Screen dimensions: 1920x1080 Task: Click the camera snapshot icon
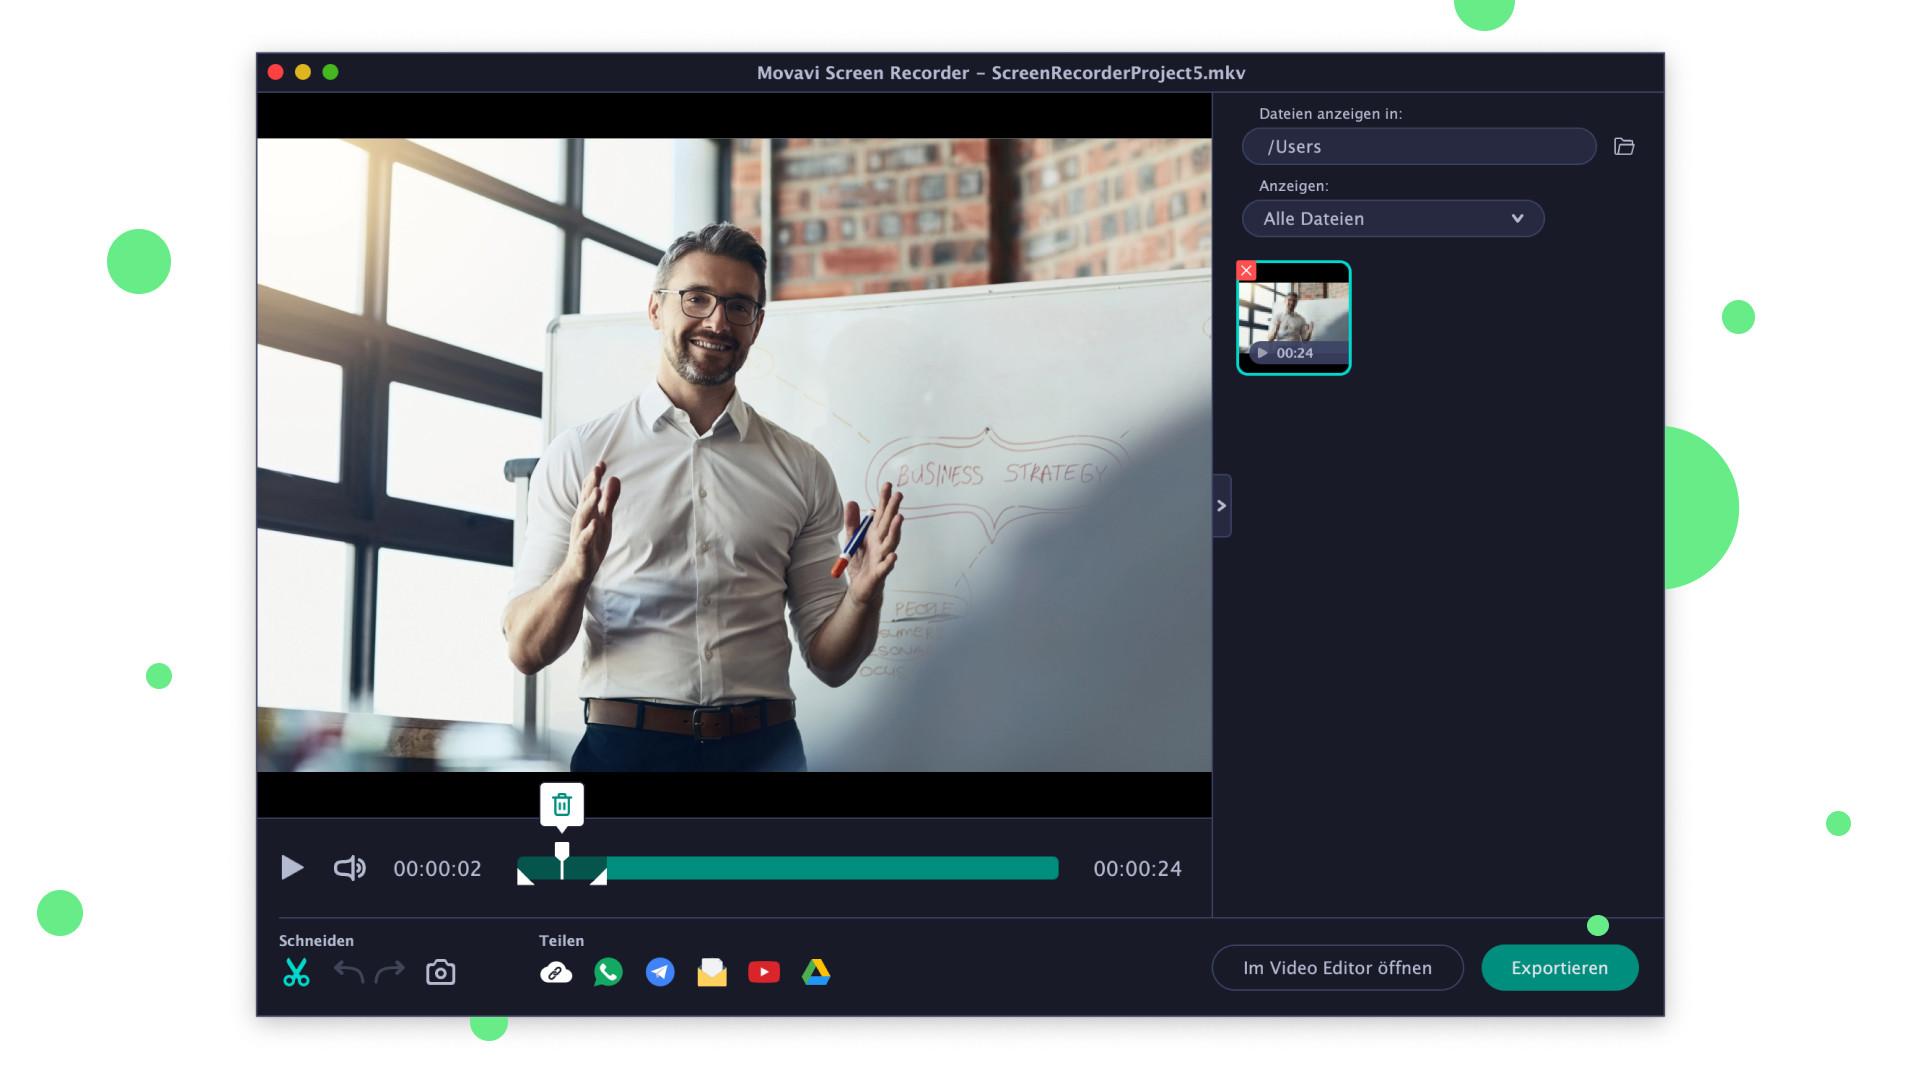click(440, 971)
